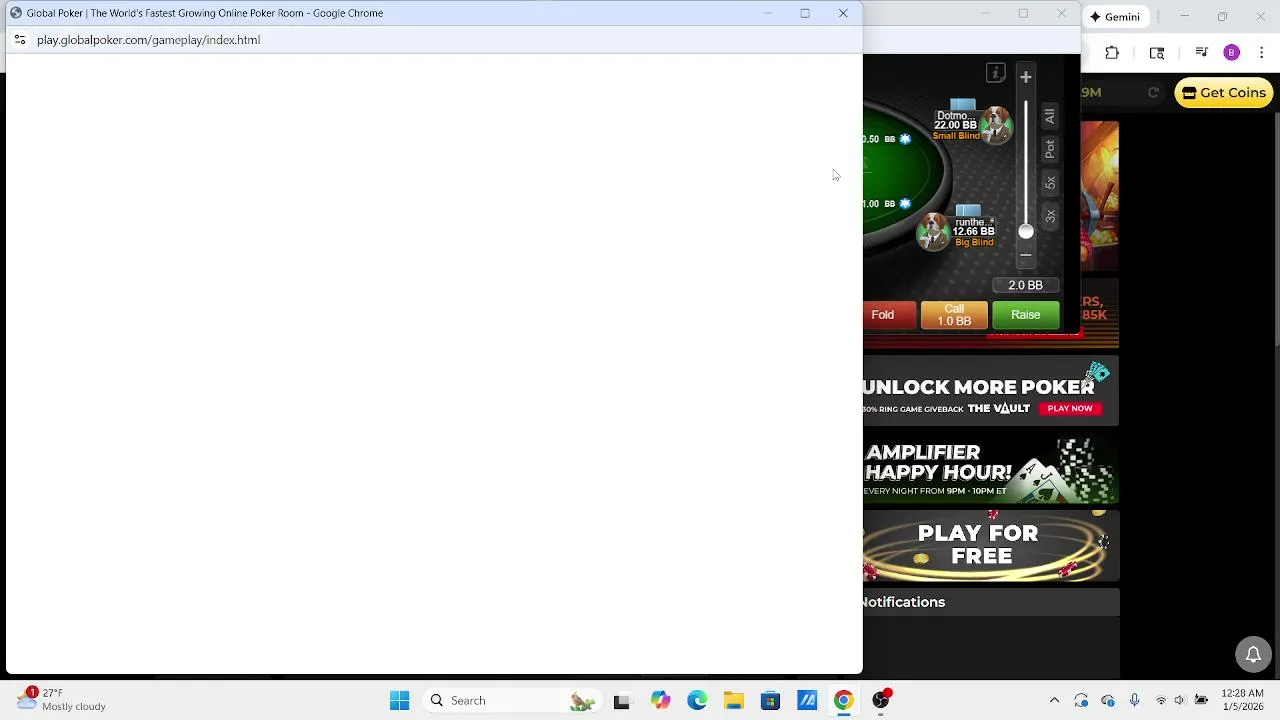Open the Wi-Fi network tray icon
The height and width of the screenshot is (720, 1280).
1161,701
